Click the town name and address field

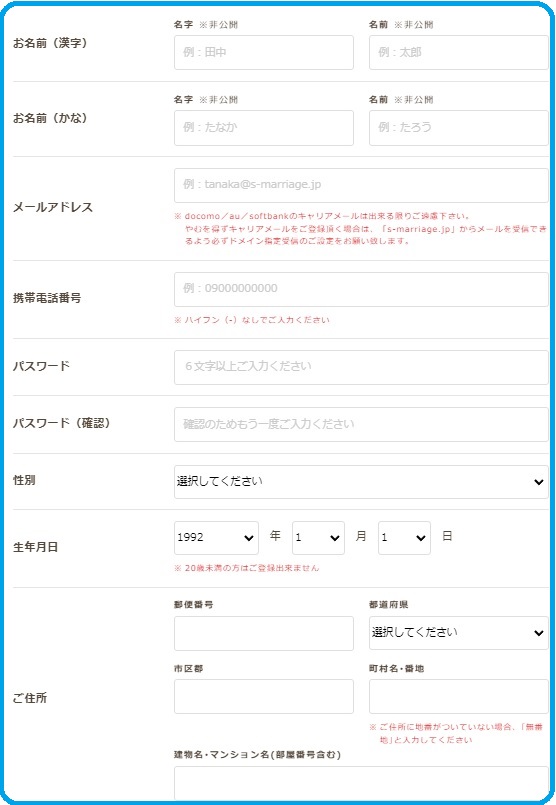click(458, 696)
